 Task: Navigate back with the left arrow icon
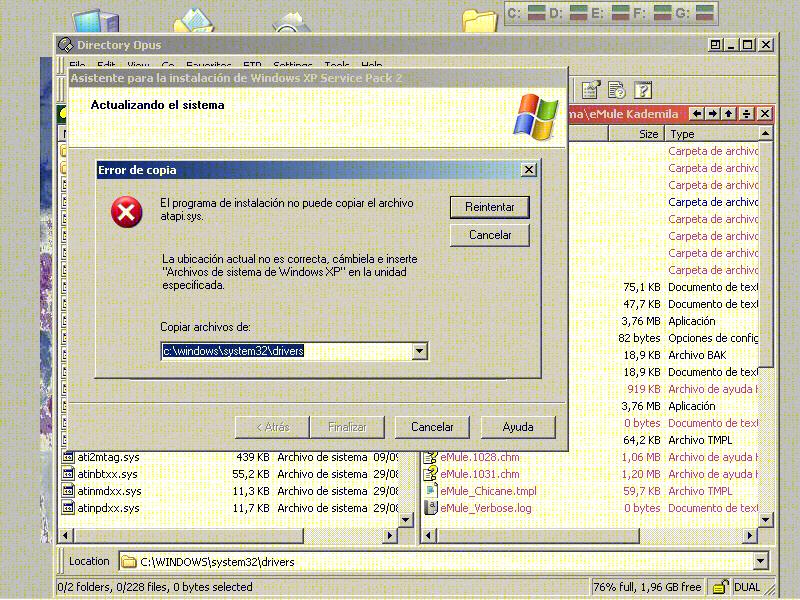tap(697, 114)
